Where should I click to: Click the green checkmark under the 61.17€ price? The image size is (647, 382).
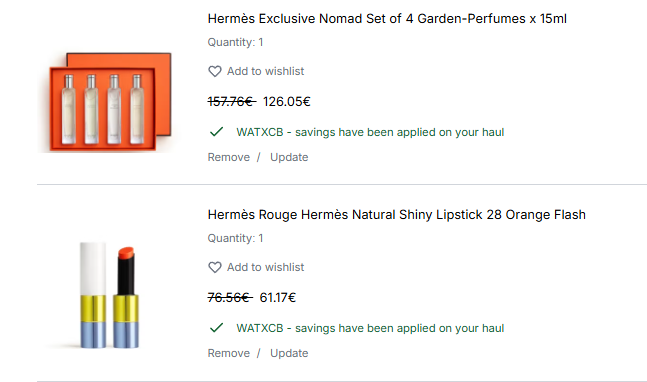(x=216, y=328)
